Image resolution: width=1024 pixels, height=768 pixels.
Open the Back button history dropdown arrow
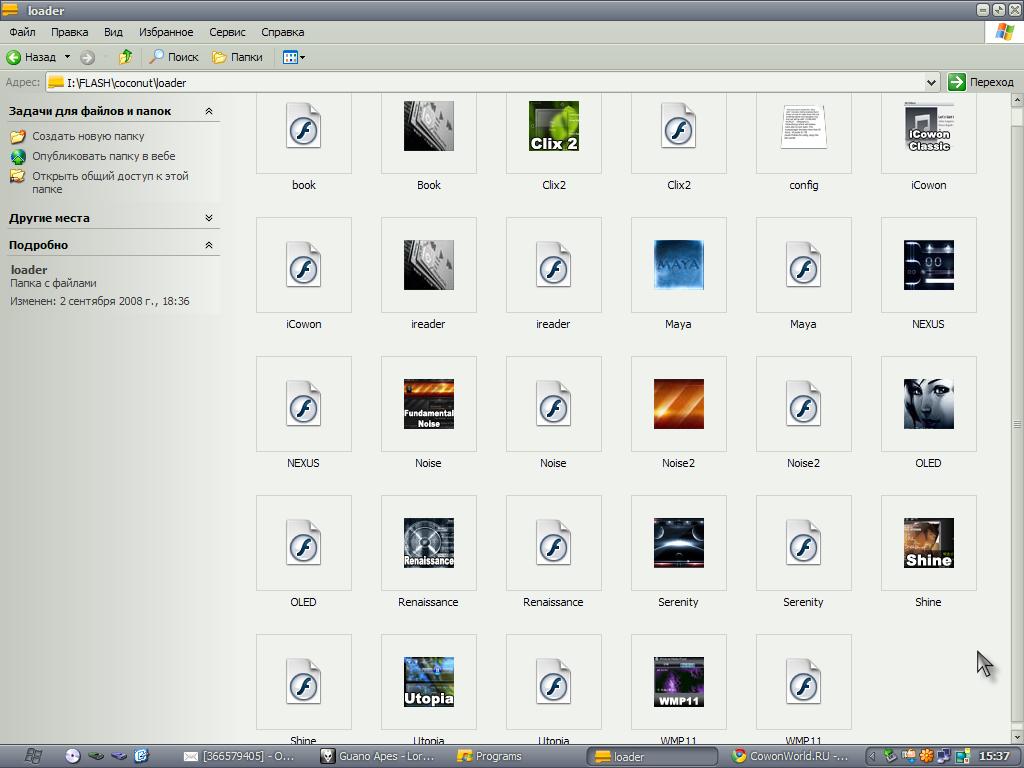[x=67, y=57]
